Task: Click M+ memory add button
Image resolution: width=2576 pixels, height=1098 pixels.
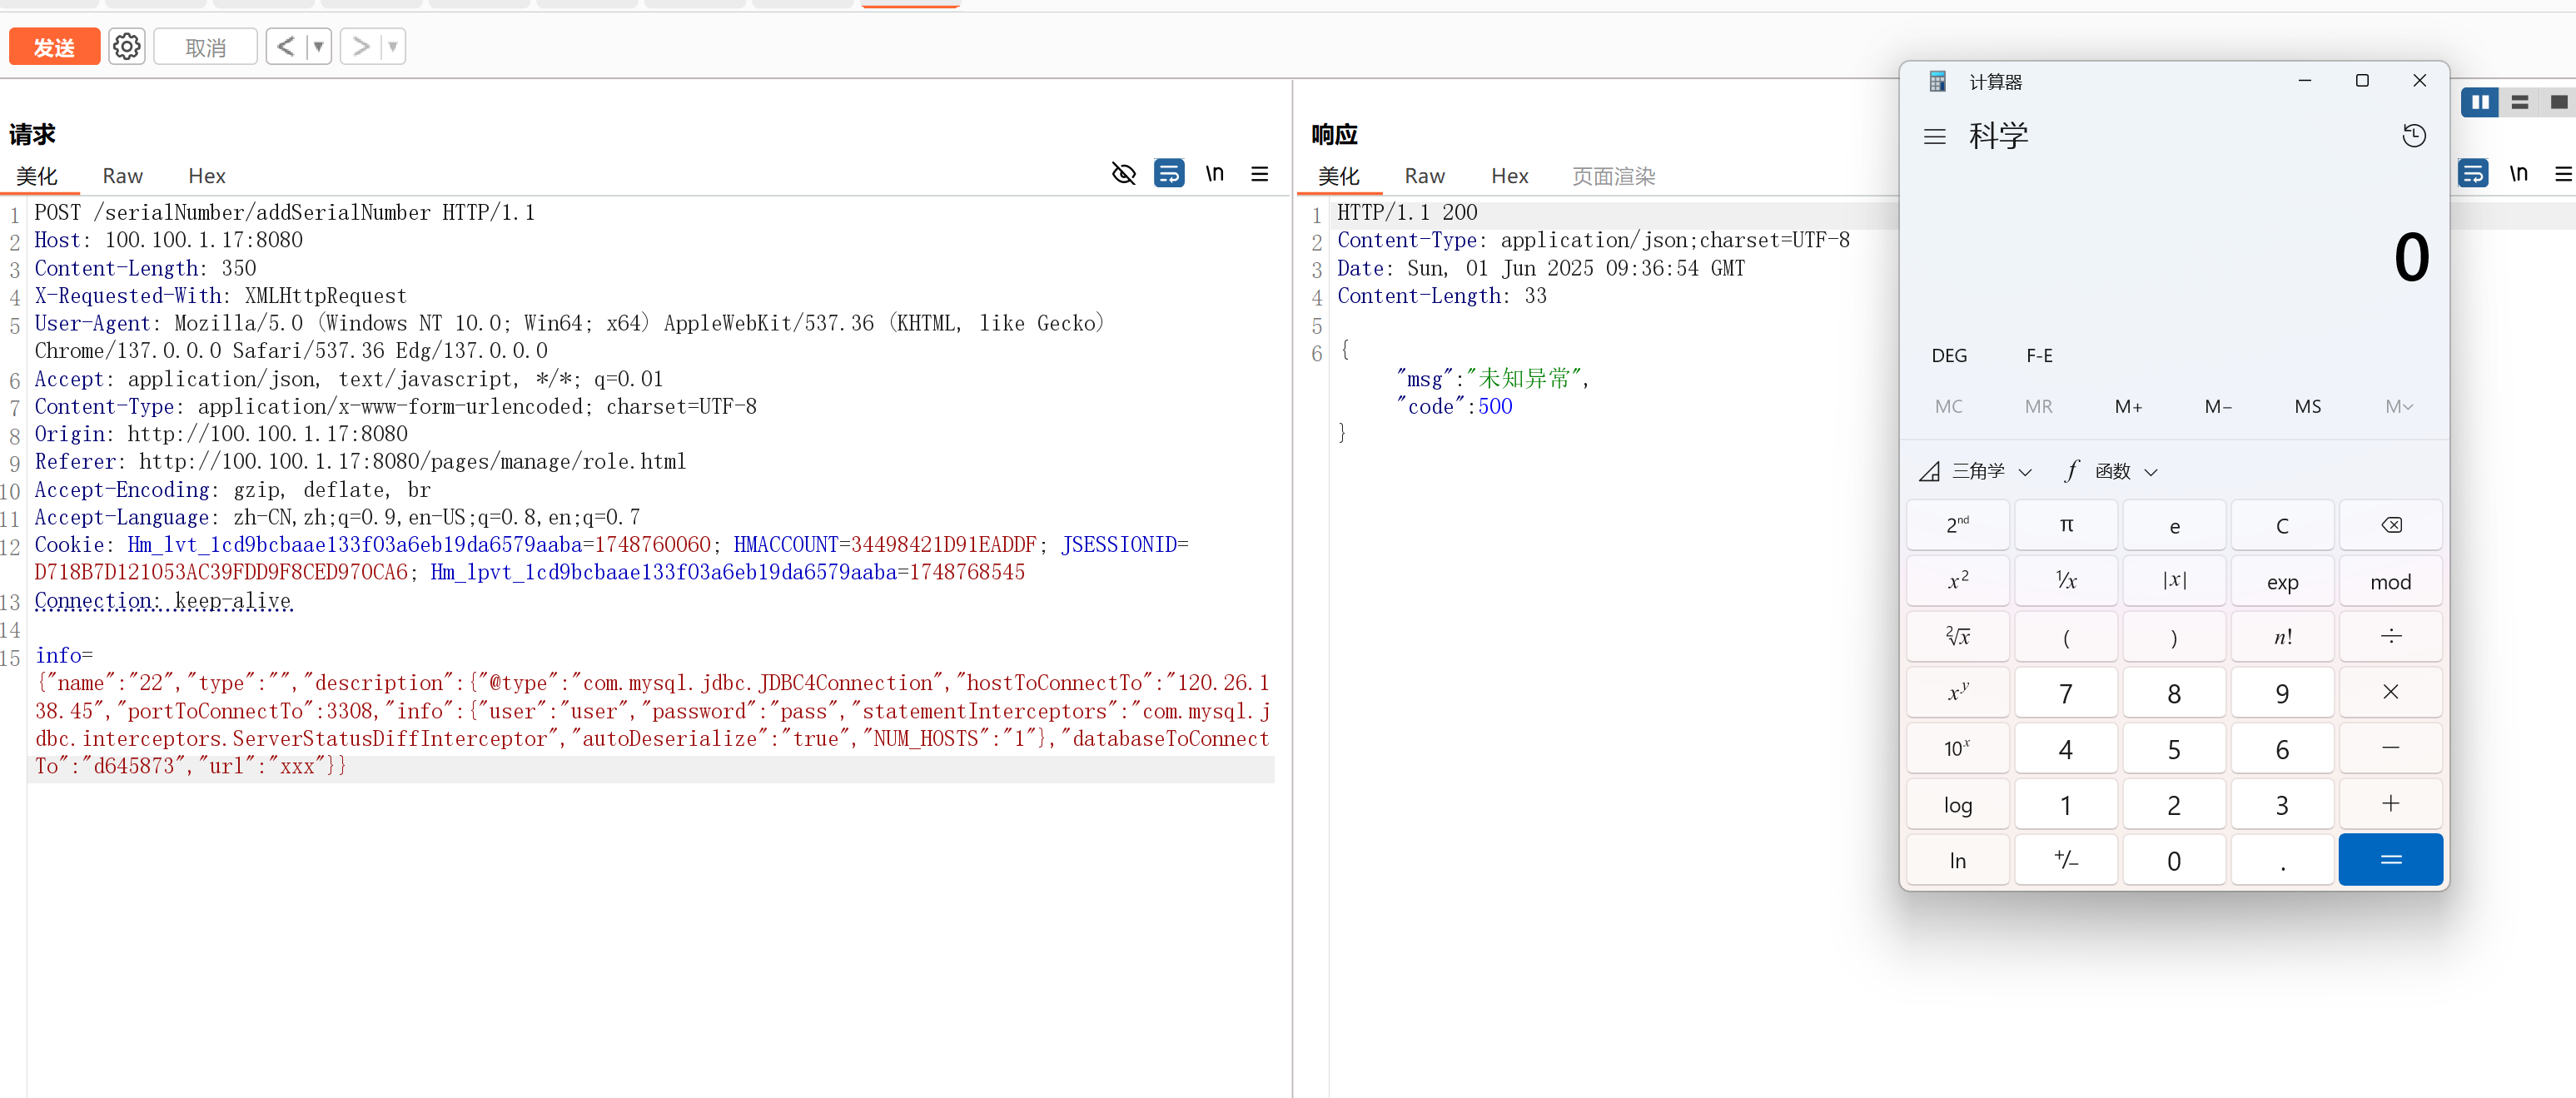Action: pyautogui.click(x=2128, y=407)
